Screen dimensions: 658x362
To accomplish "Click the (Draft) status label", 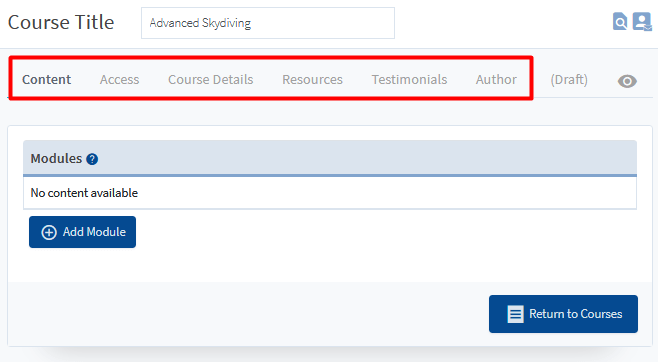I will click(x=569, y=79).
